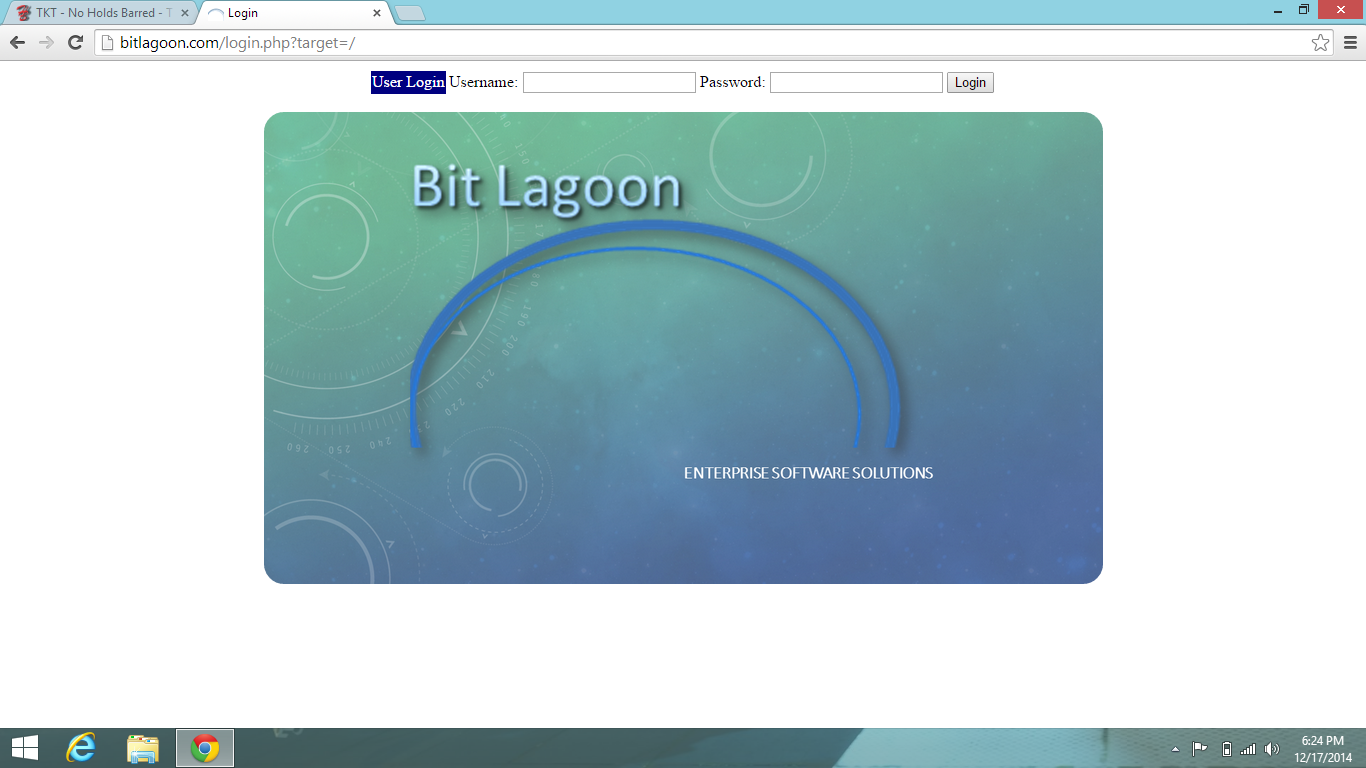Click the volume speaker tray icon
Viewport: 1366px width, 768px height.
click(x=1272, y=749)
